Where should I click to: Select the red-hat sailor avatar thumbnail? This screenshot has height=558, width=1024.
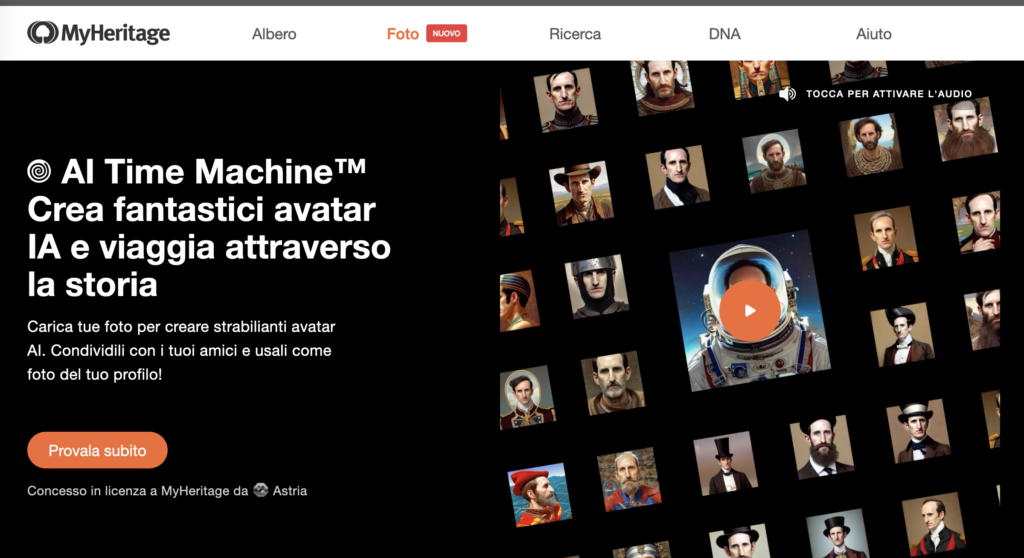539,493
